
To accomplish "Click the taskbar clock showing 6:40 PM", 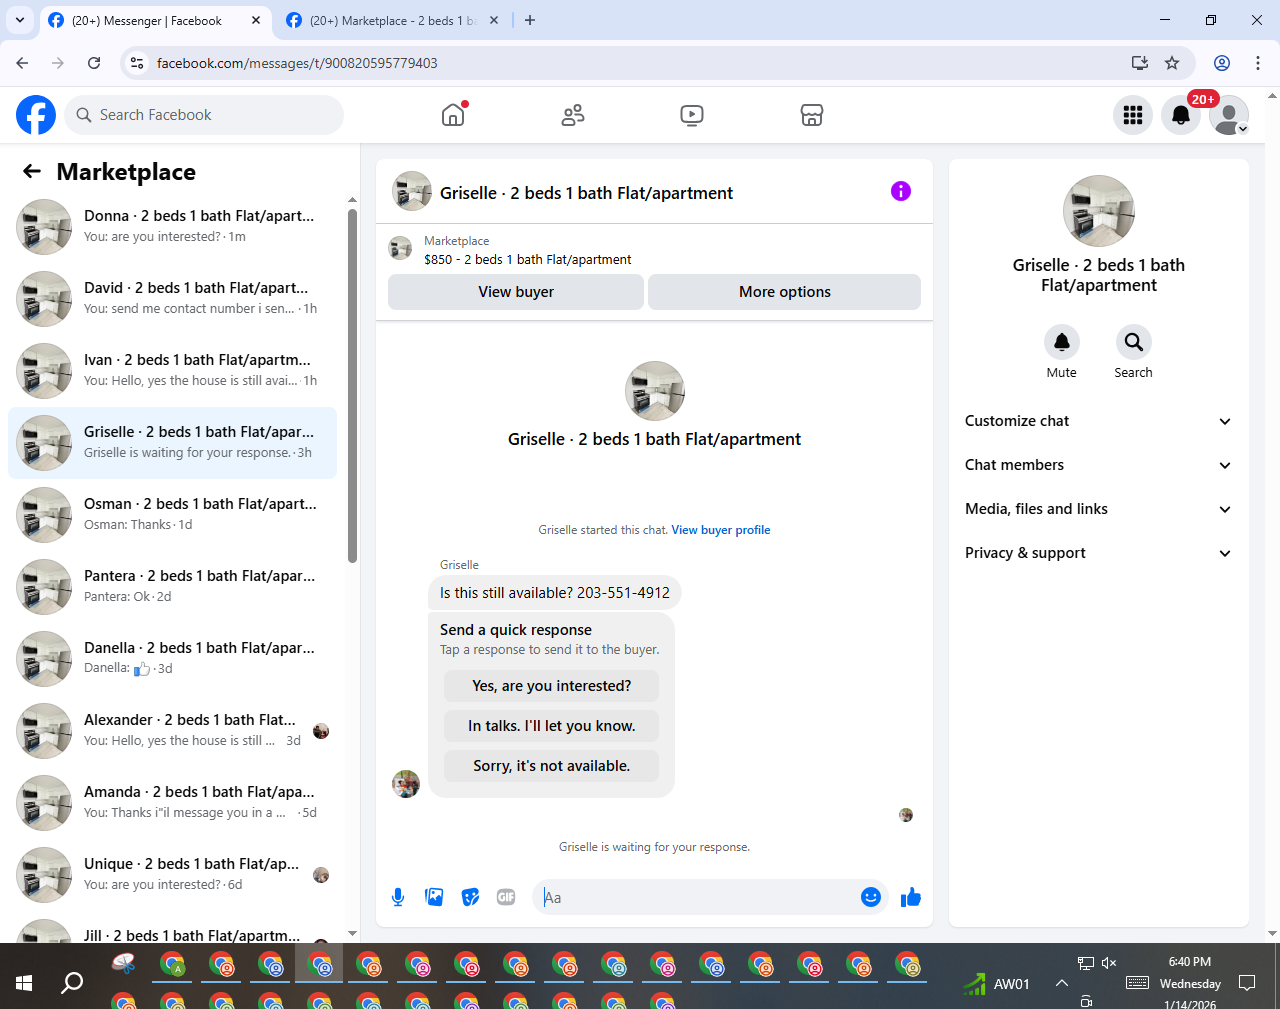I will tap(1190, 962).
